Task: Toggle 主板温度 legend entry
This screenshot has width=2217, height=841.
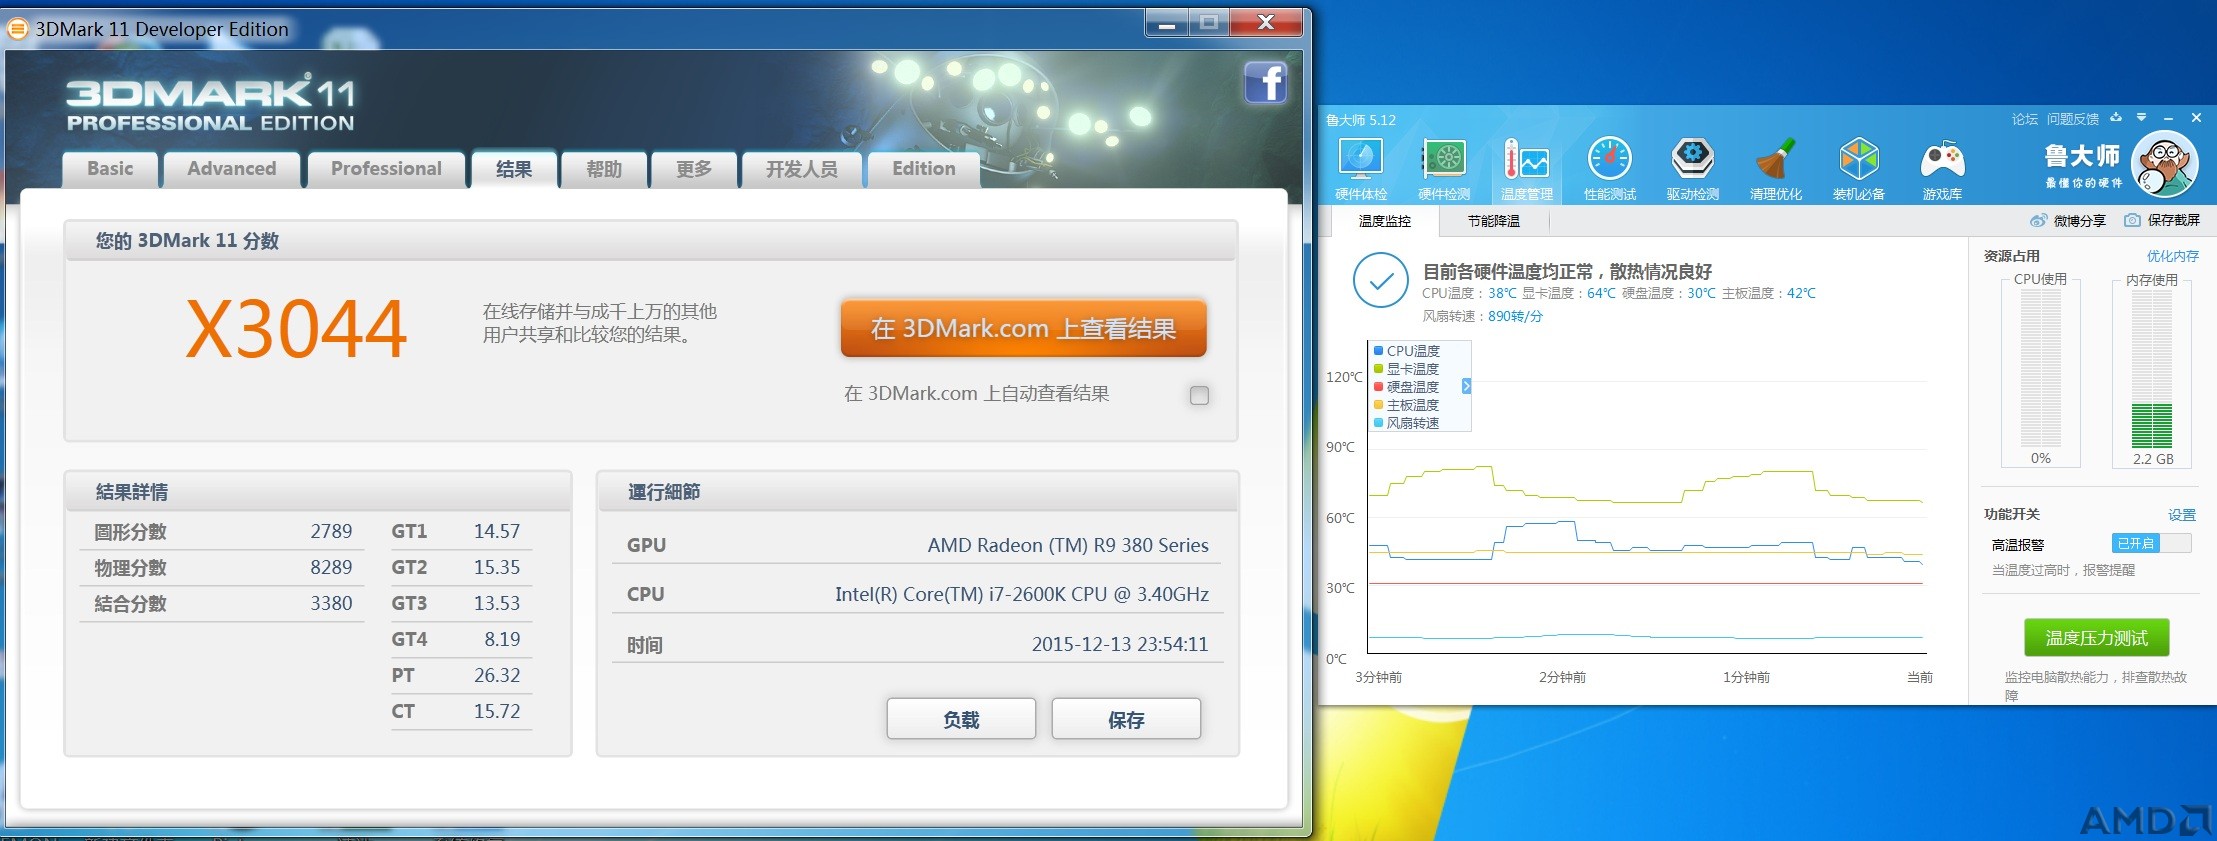Action: click(x=1407, y=405)
